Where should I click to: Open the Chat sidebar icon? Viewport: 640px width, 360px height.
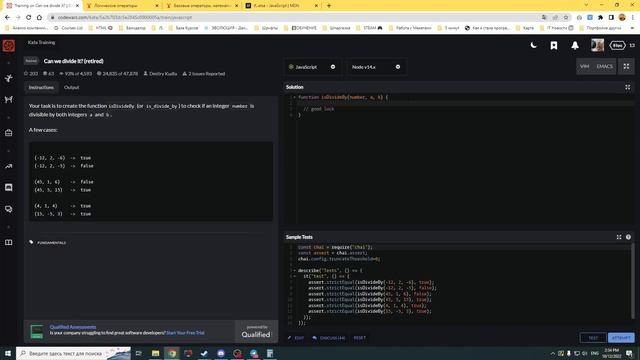pyautogui.click(x=9, y=187)
